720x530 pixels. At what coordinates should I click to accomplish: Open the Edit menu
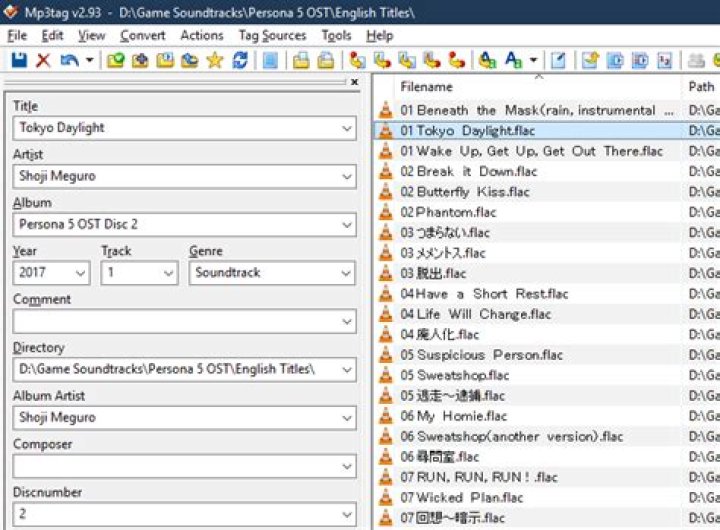[52, 35]
